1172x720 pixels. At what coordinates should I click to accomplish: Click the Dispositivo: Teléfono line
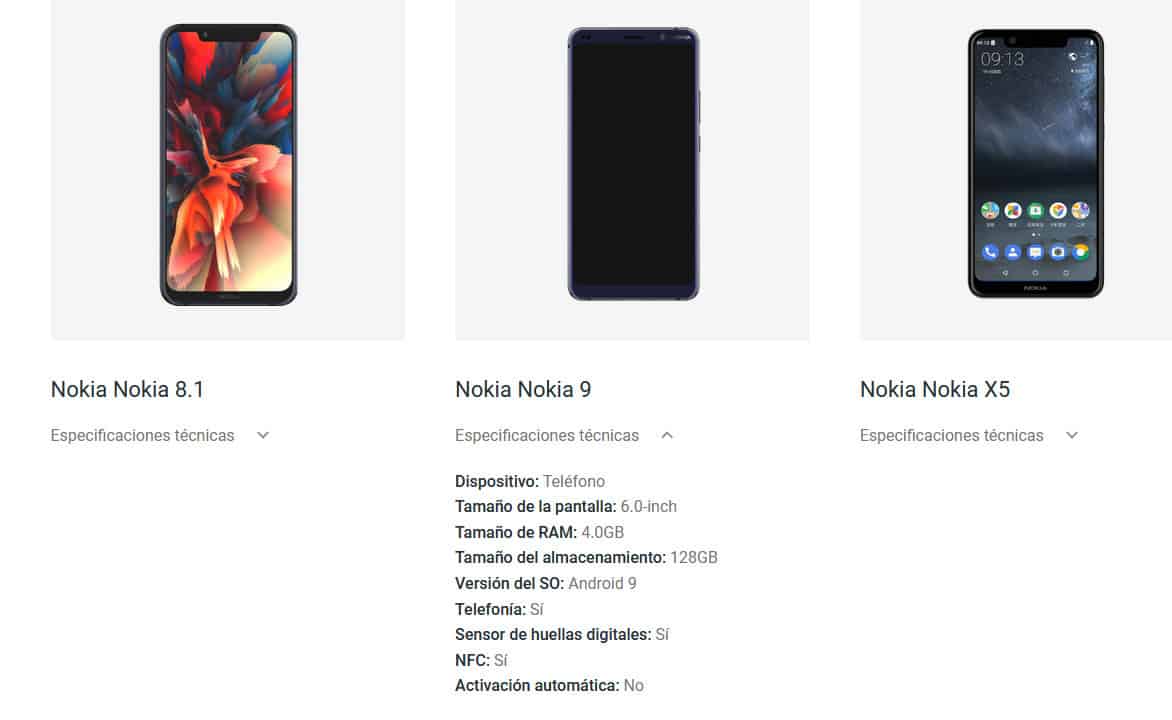click(x=530, y=481)
